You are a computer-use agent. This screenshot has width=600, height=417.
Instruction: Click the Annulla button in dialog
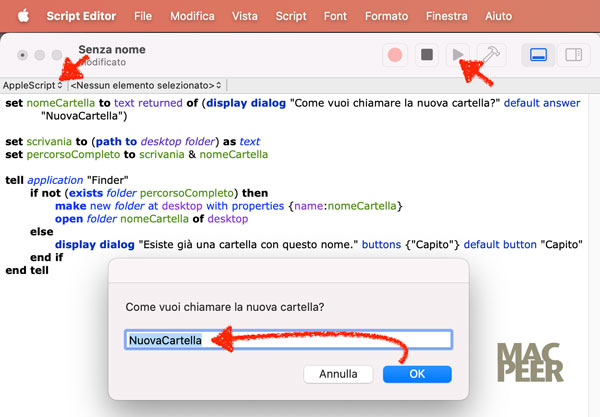pos(338,374)
